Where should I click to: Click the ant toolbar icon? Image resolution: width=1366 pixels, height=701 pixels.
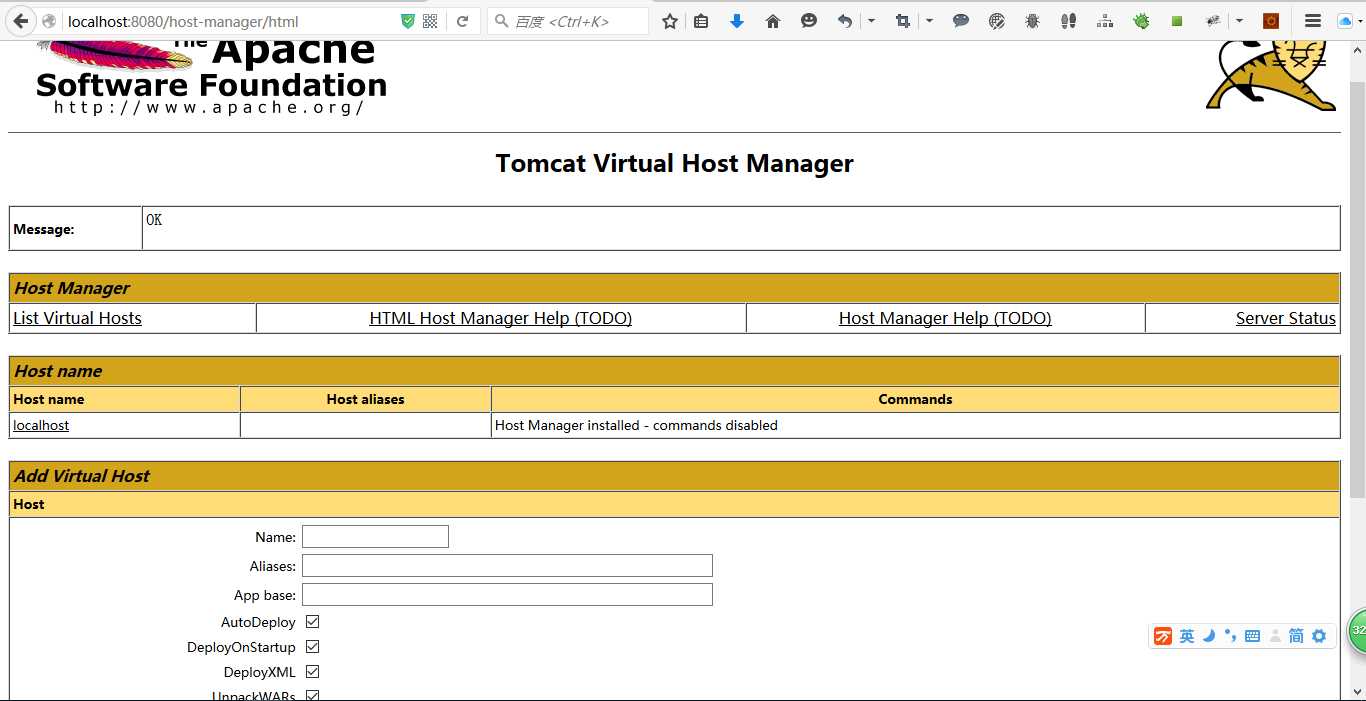point(1213,21)
